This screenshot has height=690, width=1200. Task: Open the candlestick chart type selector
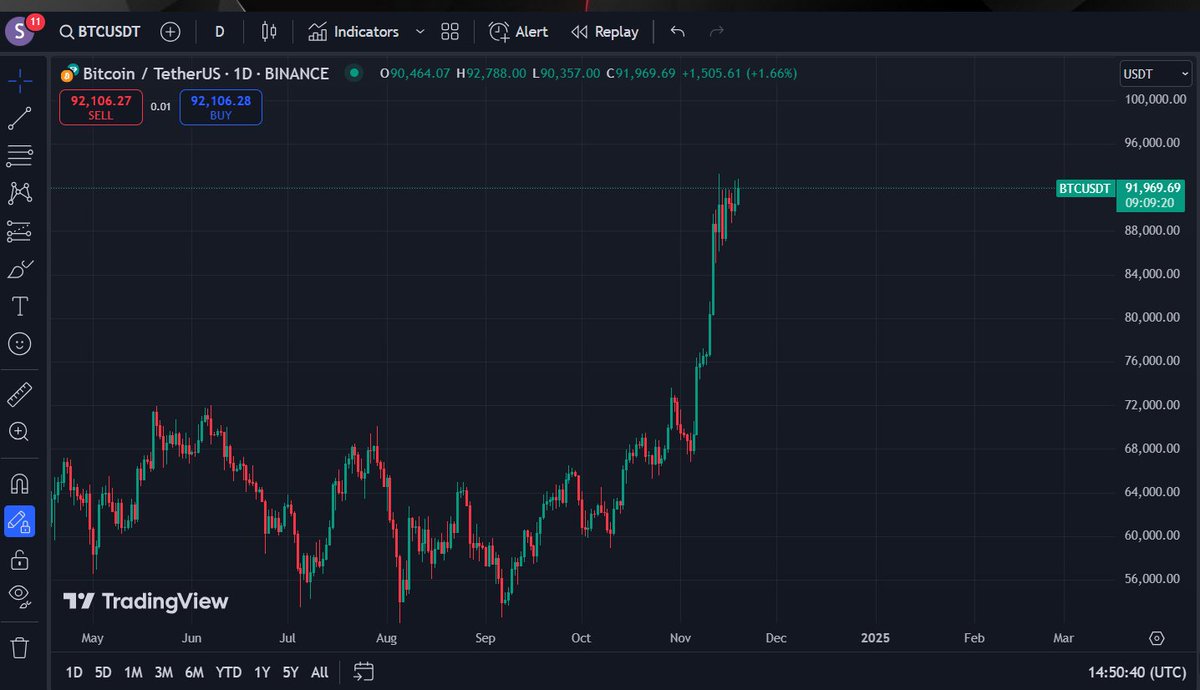point(268,32)
